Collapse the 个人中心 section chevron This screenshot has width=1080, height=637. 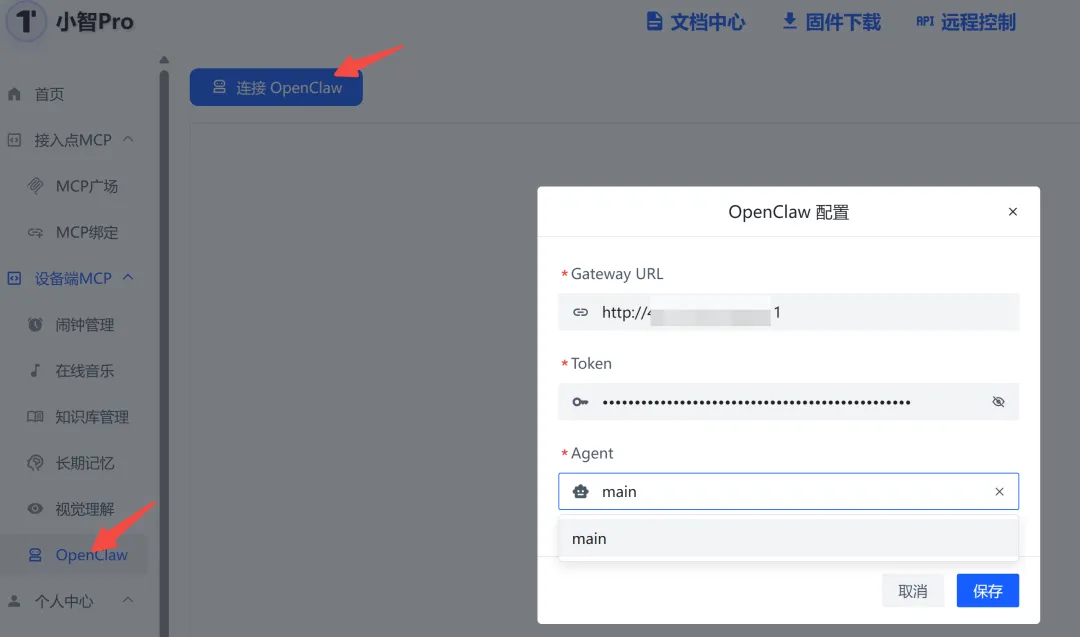[128, 600]
